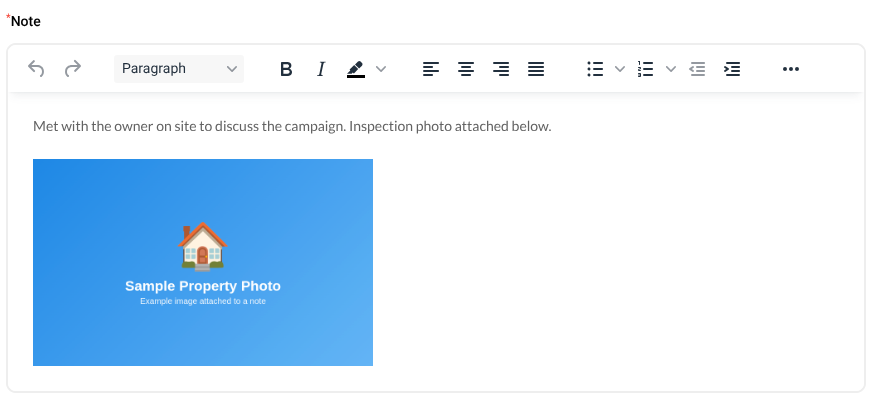Expand numbered list style options
The image size is (872, 399).
click(x=671, y=69)
